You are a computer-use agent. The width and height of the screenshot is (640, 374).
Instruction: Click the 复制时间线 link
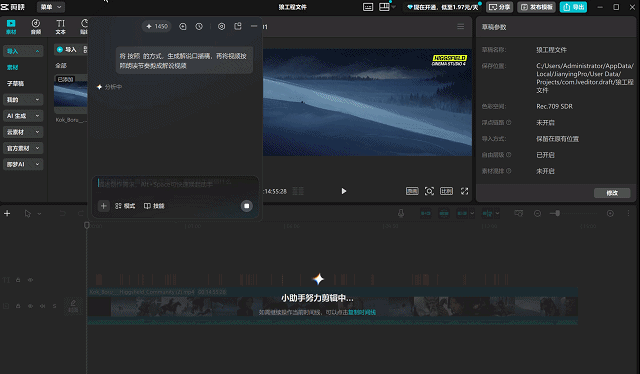(x=362, y=312)
